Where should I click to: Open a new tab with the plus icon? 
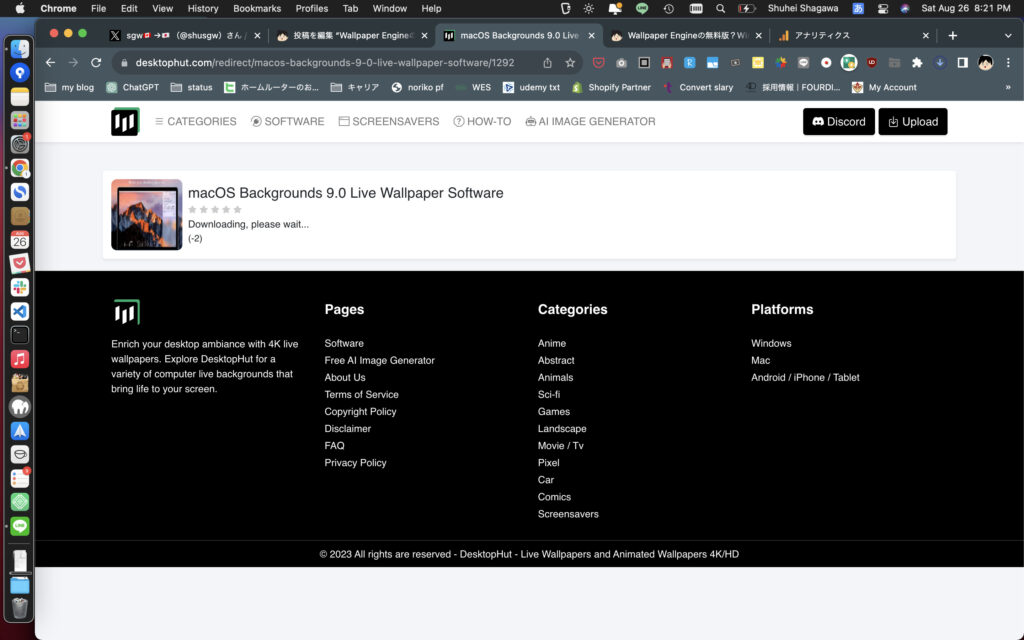coord(953,35)
